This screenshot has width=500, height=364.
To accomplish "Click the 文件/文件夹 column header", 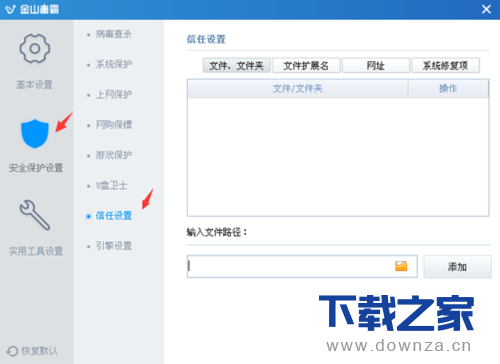I will tap(298, 88).
